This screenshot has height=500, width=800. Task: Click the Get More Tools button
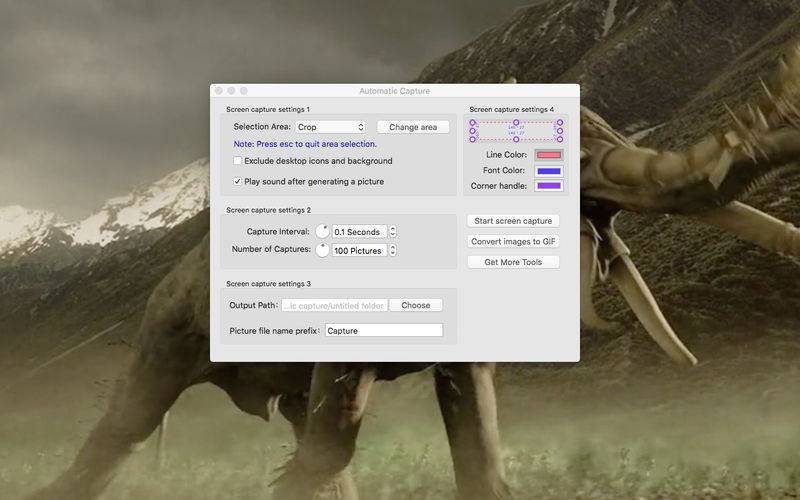513,262
